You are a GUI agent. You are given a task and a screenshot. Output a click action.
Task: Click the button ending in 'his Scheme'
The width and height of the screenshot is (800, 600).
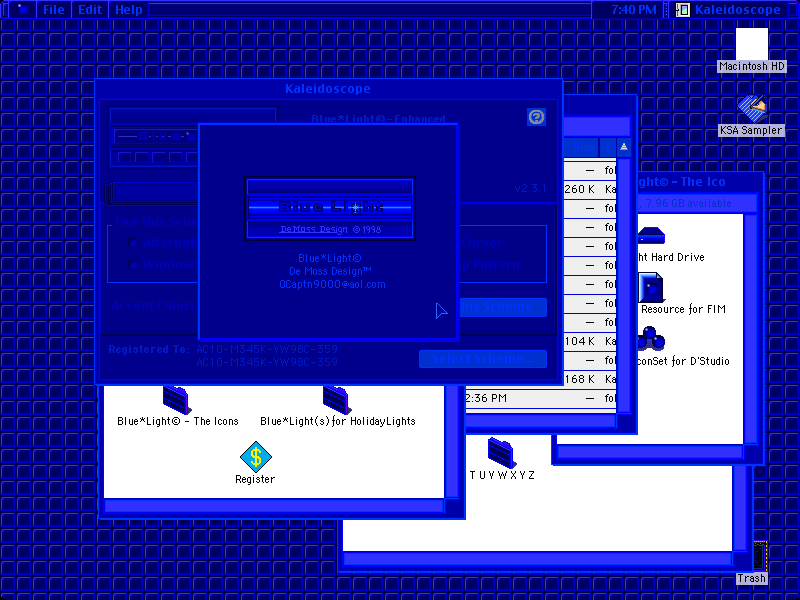coord(503,307)
